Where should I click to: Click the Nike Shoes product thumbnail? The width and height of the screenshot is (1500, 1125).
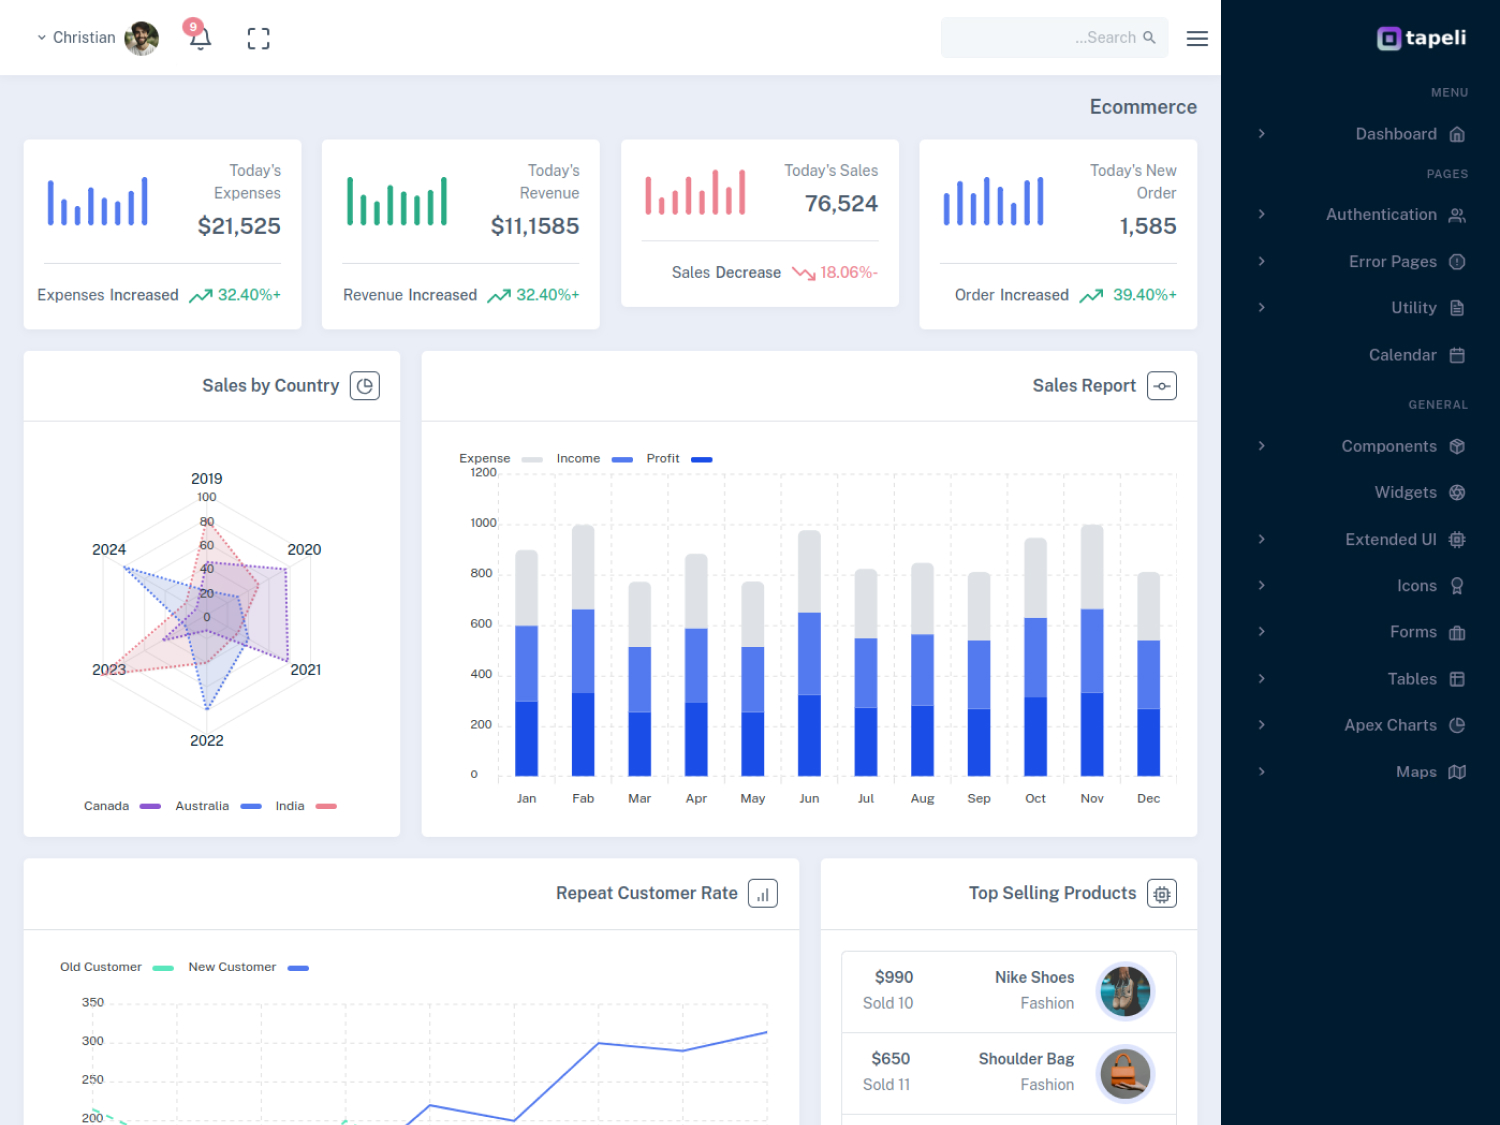pyautogui.click(x=1125, y=991)
